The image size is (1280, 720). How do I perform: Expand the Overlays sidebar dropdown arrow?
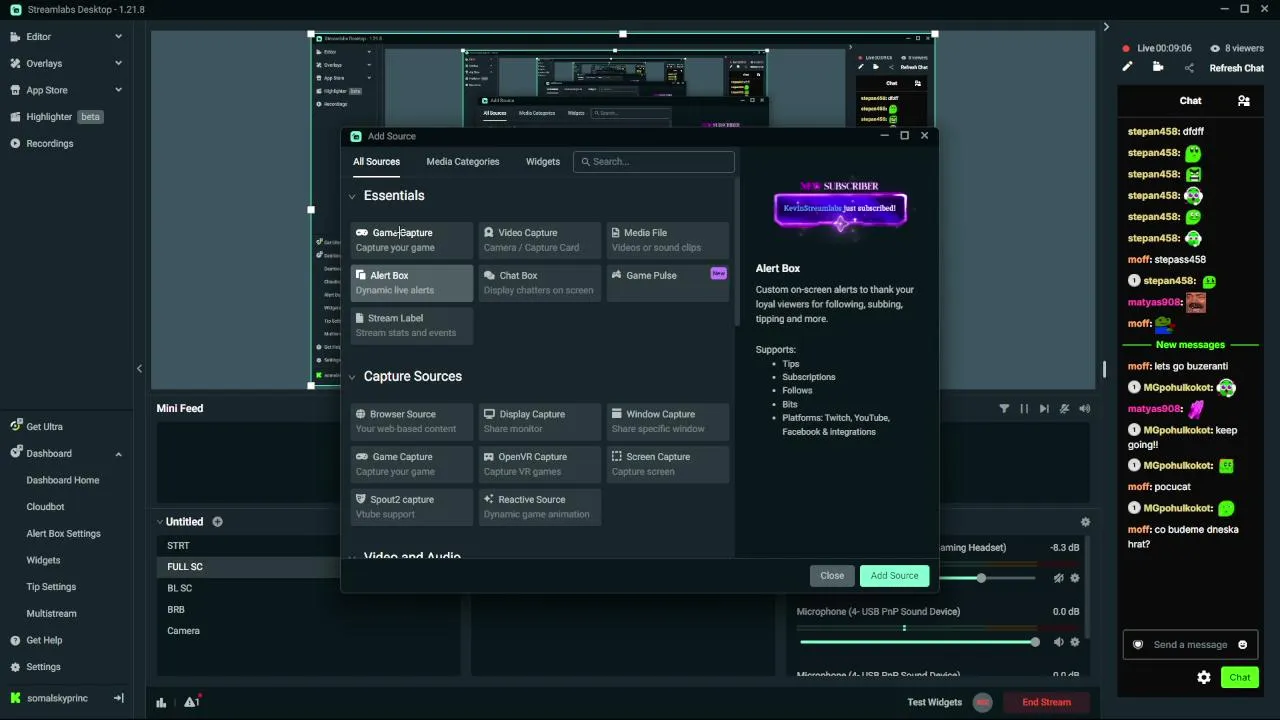[x=118, y=63]
